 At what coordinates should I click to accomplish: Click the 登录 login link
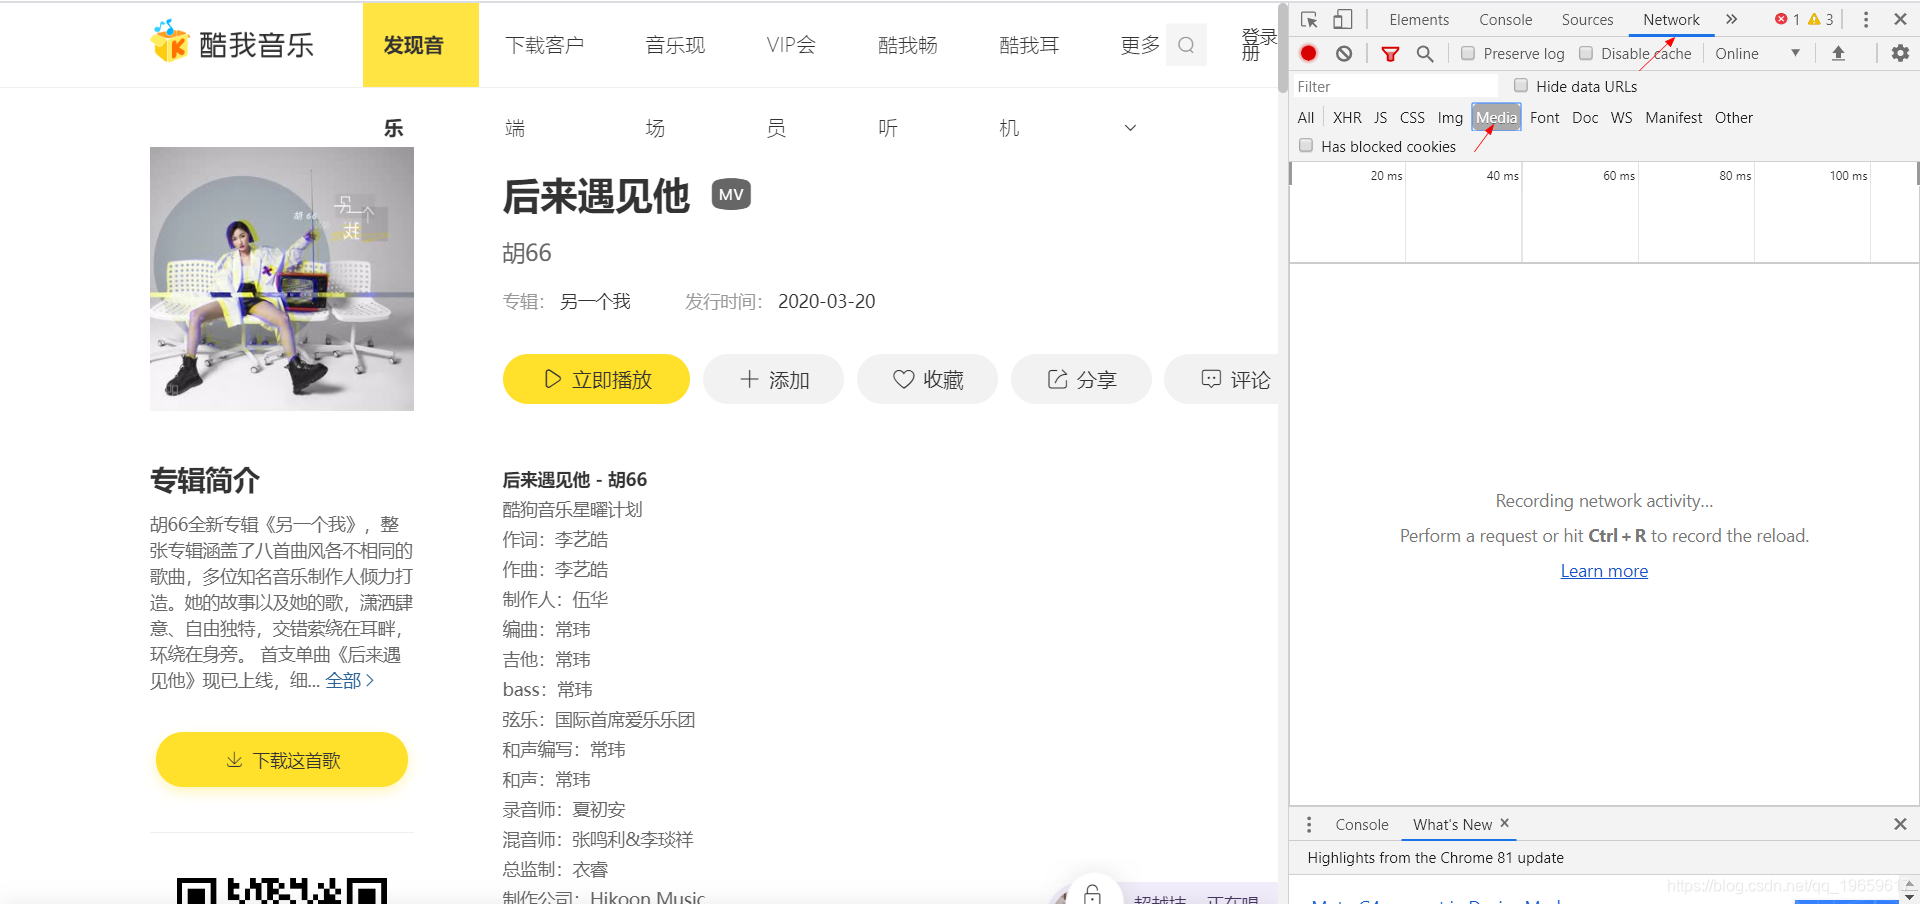(x=1260, y=36)
